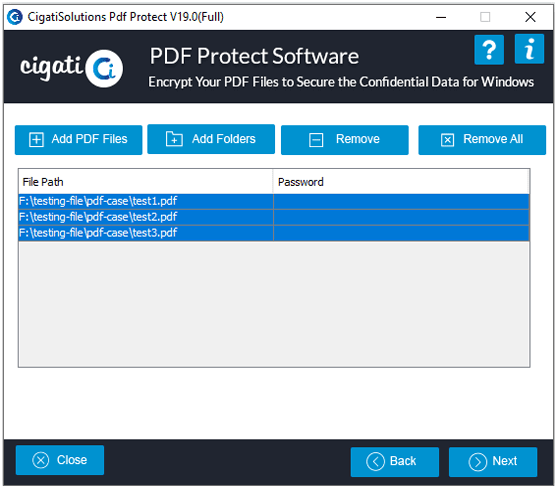557x488 pixels.
Task: Select the test3.pdf file row
Action: (x=274, y=233)
